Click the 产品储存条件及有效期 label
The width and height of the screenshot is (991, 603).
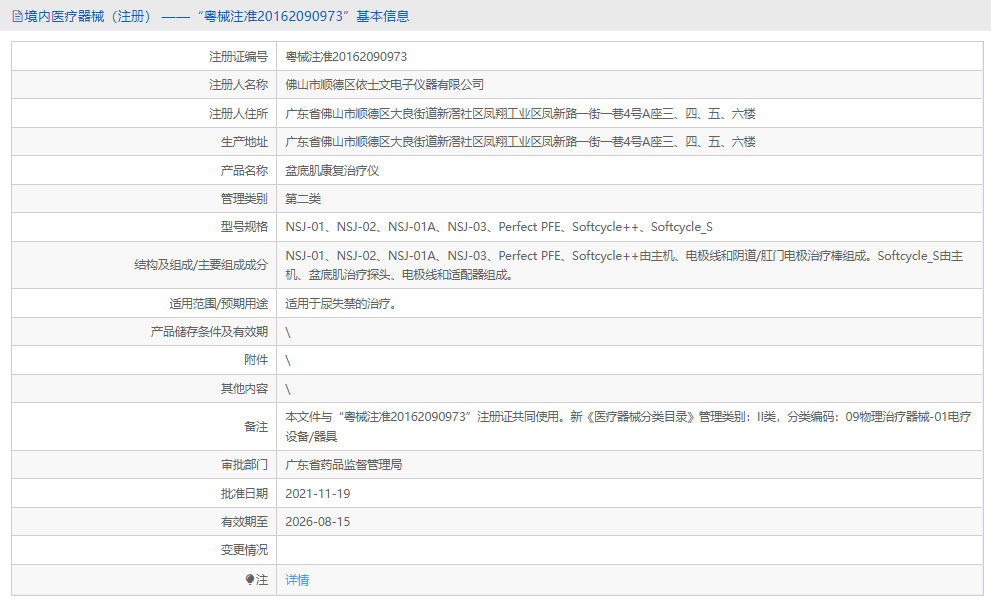click(x=209, y=332)
